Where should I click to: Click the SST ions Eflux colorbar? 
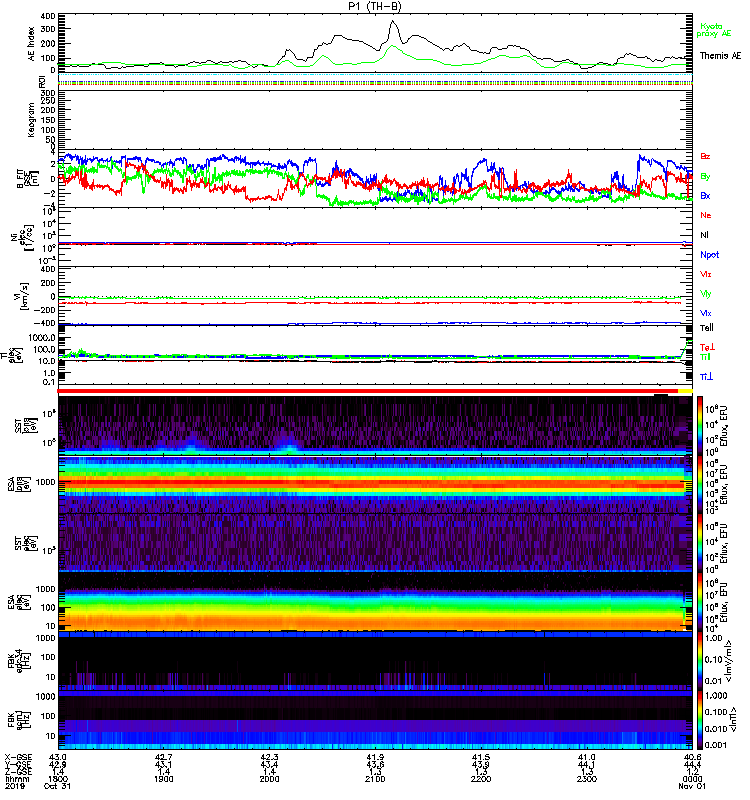point(699,424)
